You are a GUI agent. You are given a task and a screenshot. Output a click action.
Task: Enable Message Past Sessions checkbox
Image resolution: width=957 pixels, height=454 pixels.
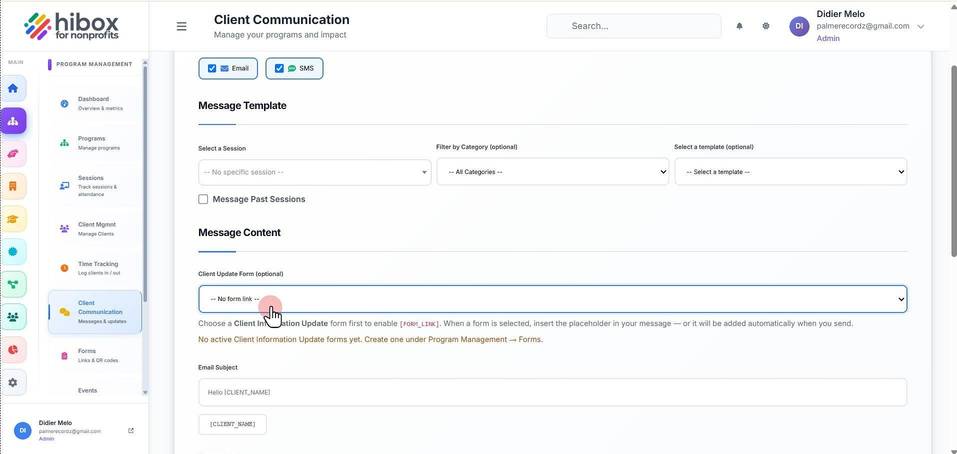[203, 199]
